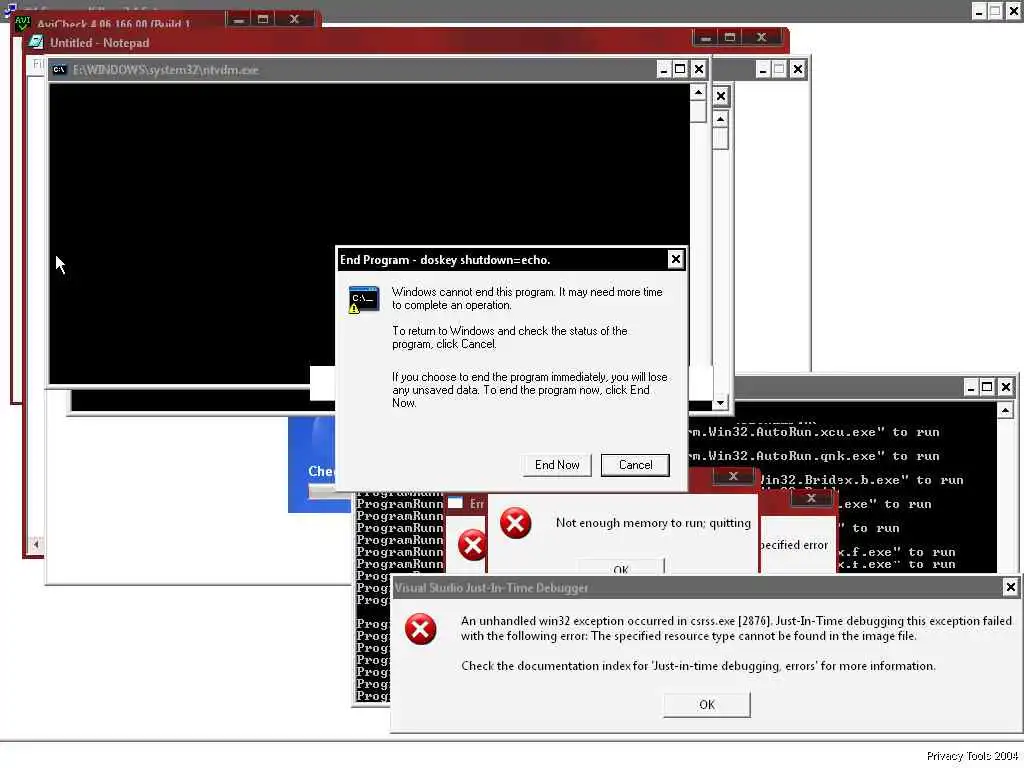Click Notepad horizontal scroll left arrow

[37, 544]
